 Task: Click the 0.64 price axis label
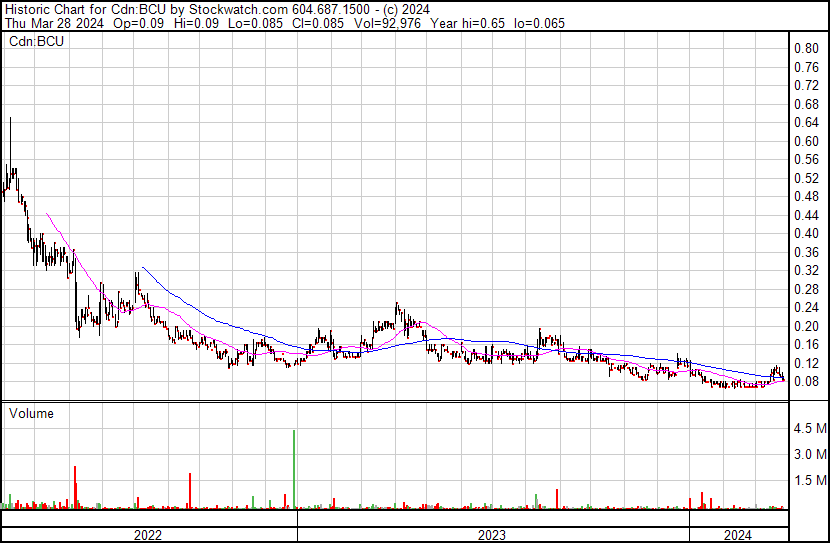tap(806, 122)
